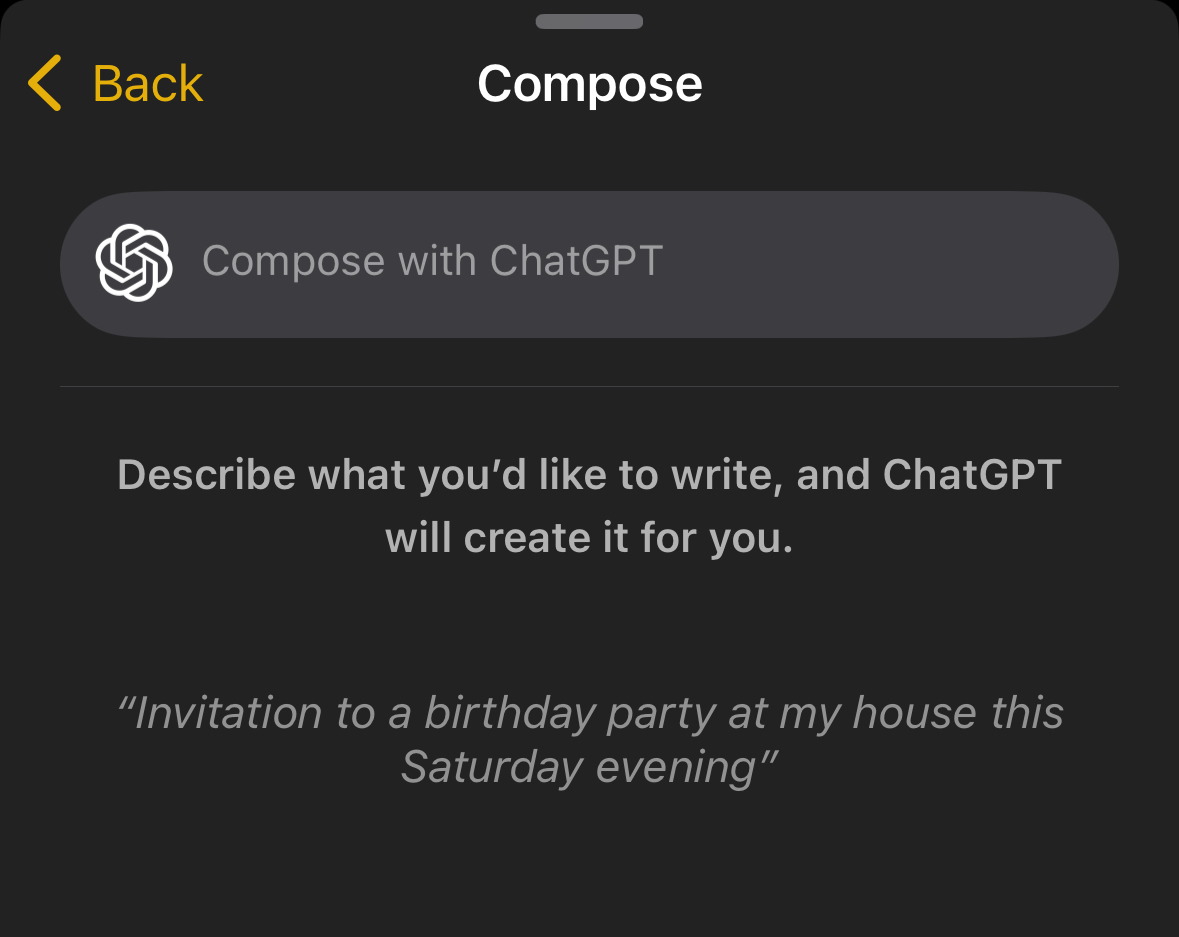
Task: Focus the "Compose with ChatGPT" text field
Action: [589, 263]
